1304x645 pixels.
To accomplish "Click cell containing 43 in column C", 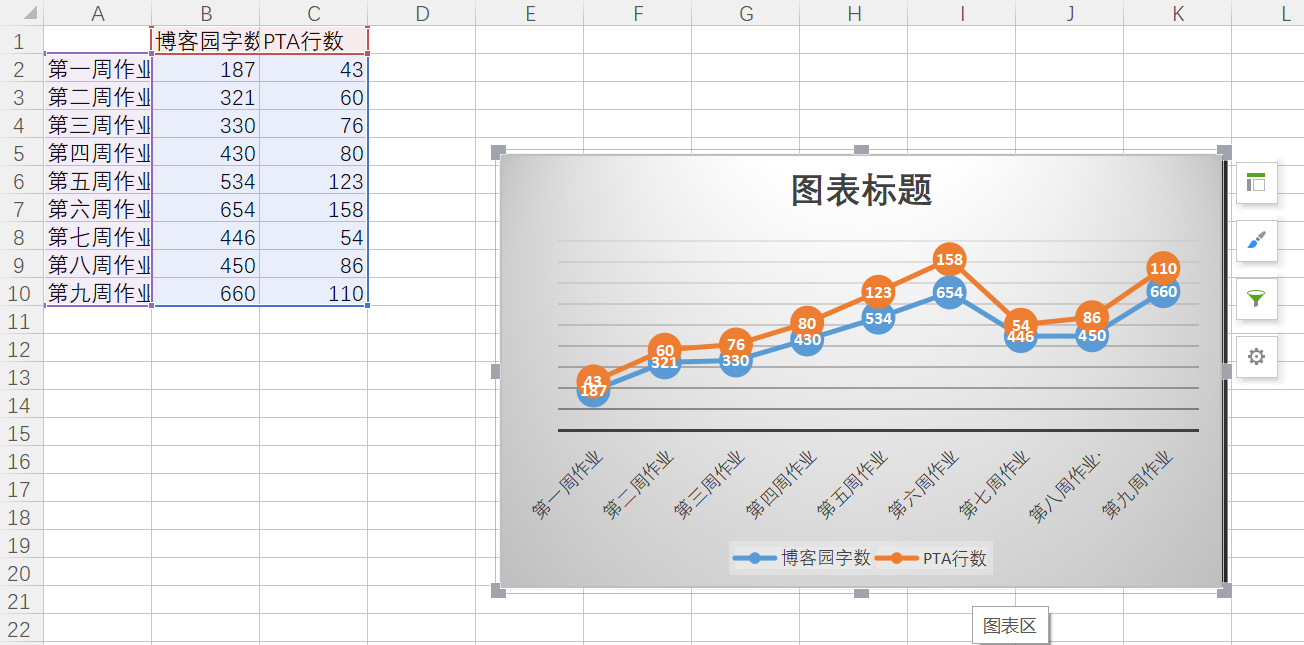I will [314, 69].
